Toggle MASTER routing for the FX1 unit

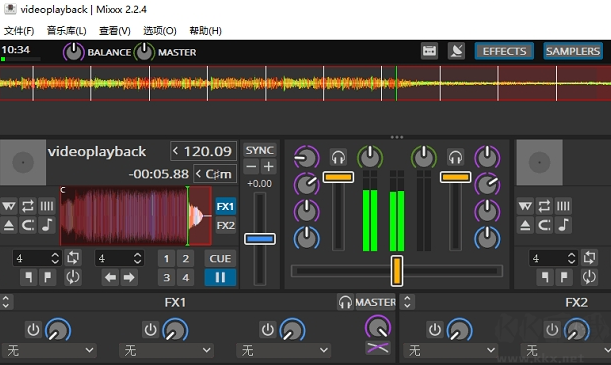(x=375, y=302)
